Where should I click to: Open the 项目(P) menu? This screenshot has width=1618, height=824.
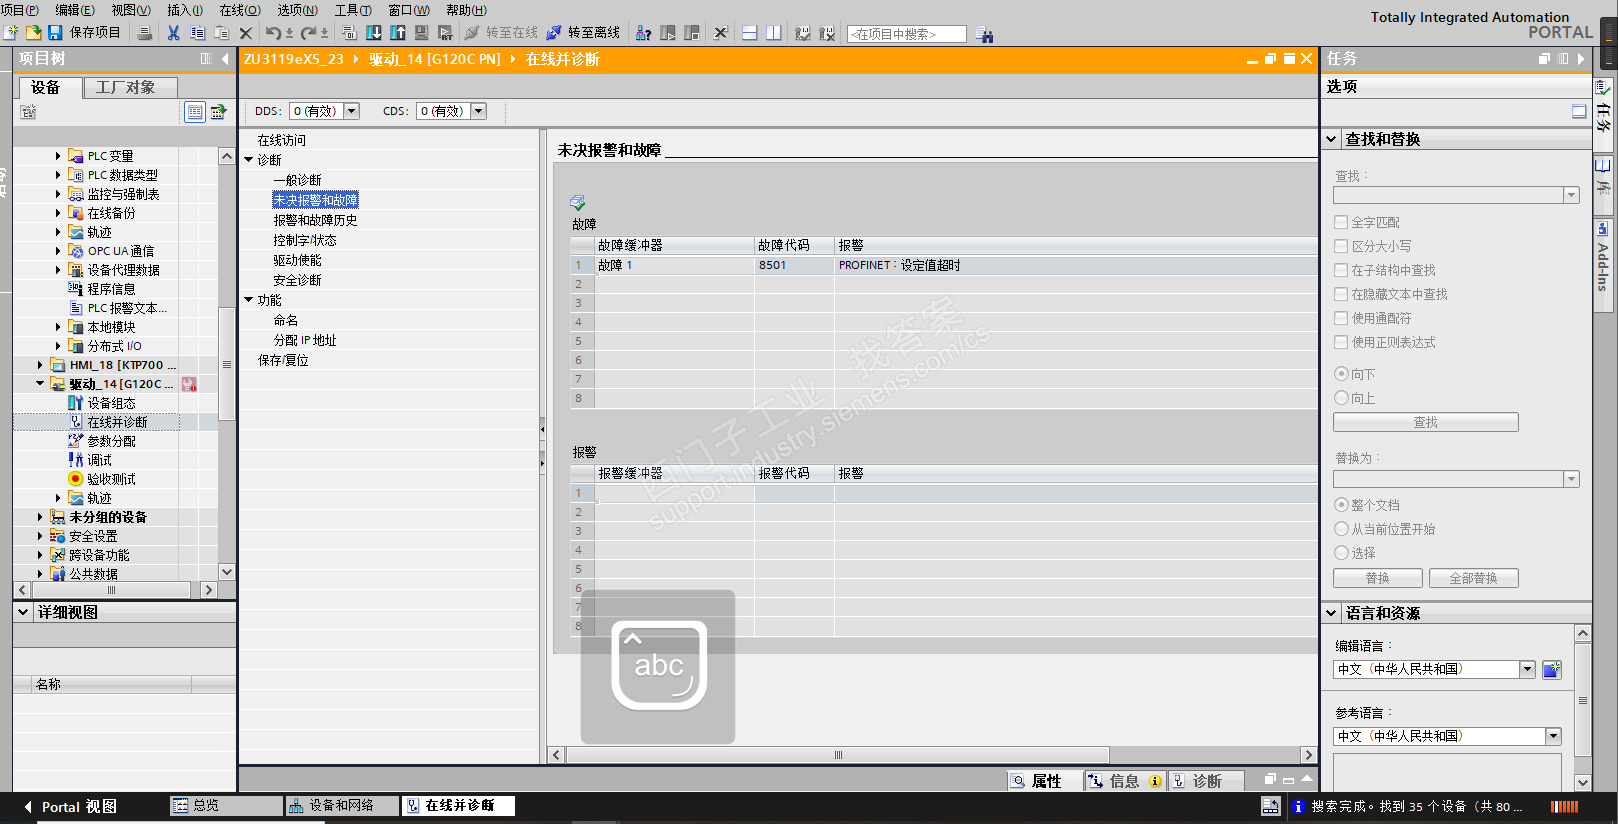tap(19, 10)
